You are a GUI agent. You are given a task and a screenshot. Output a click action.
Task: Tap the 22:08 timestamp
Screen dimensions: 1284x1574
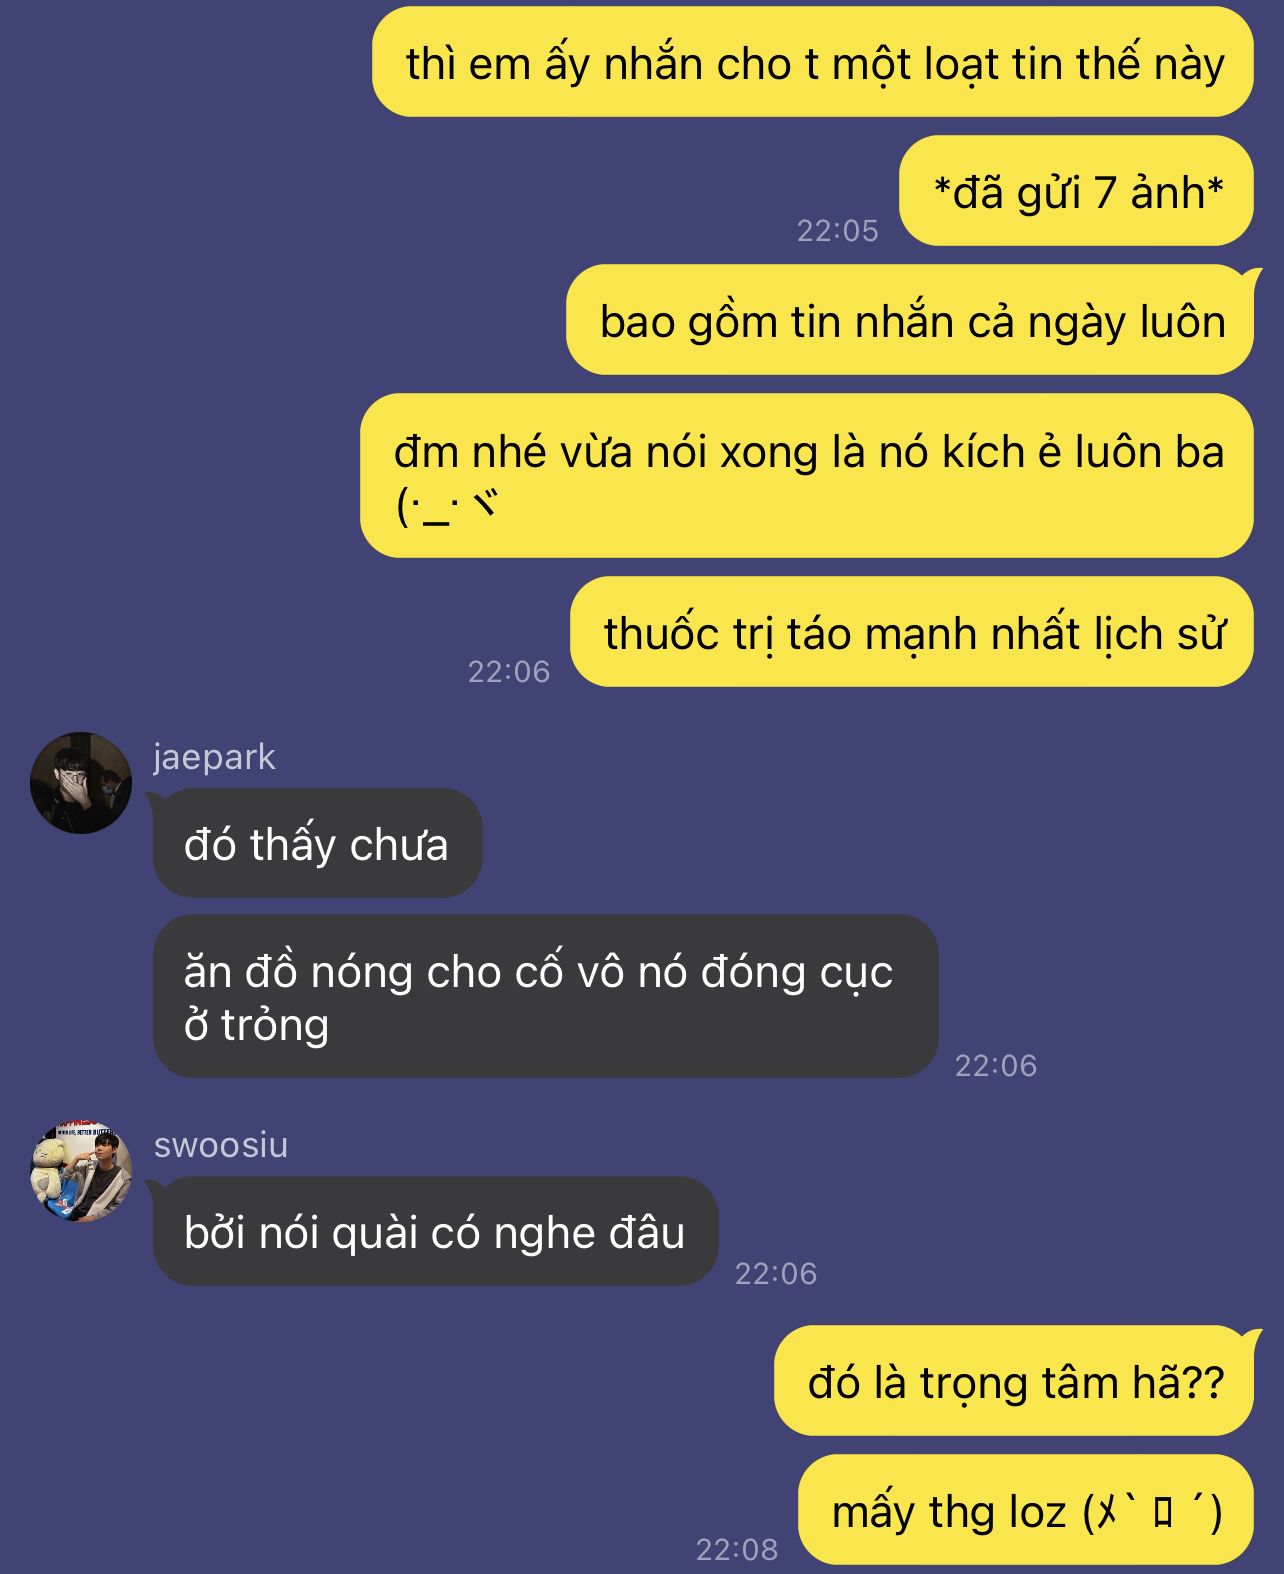coord(737,1550)
